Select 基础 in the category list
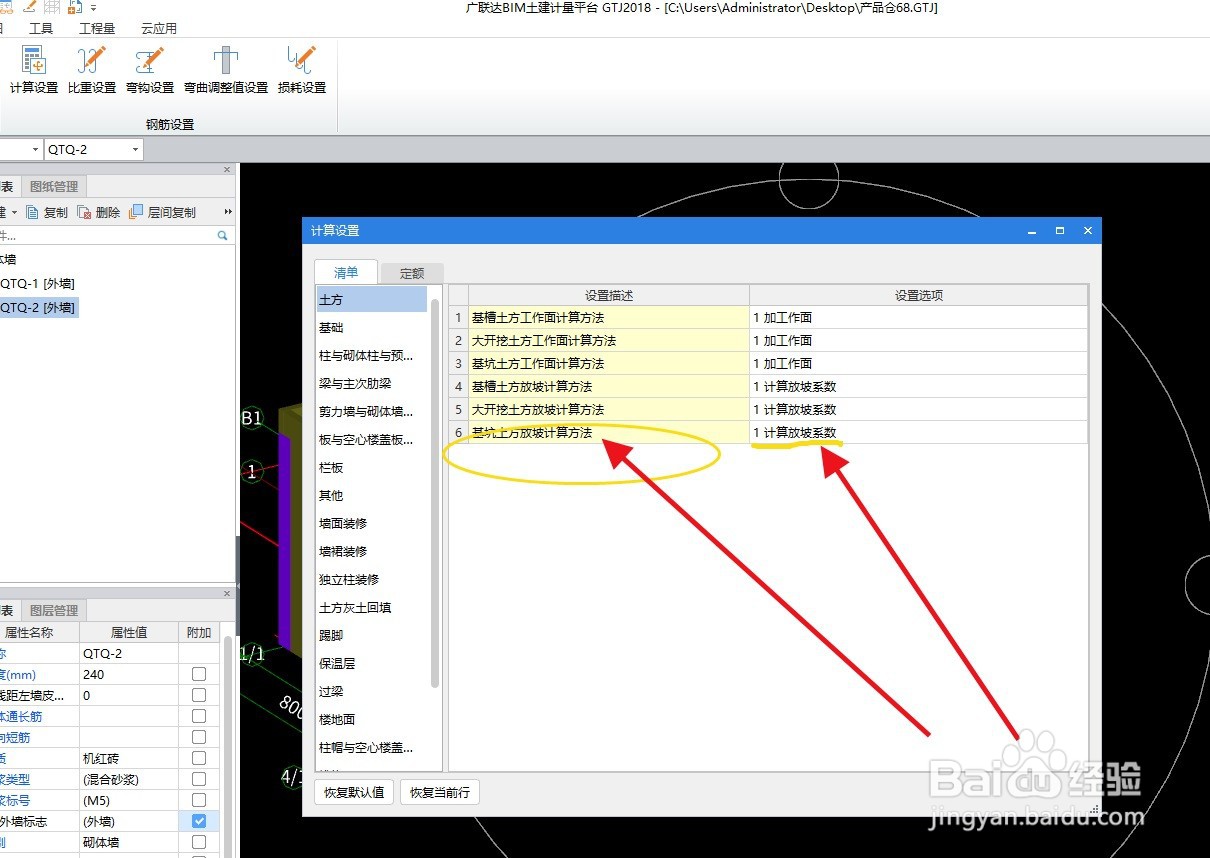Screen dimensions: 1210x858 (x=330, y=327)
